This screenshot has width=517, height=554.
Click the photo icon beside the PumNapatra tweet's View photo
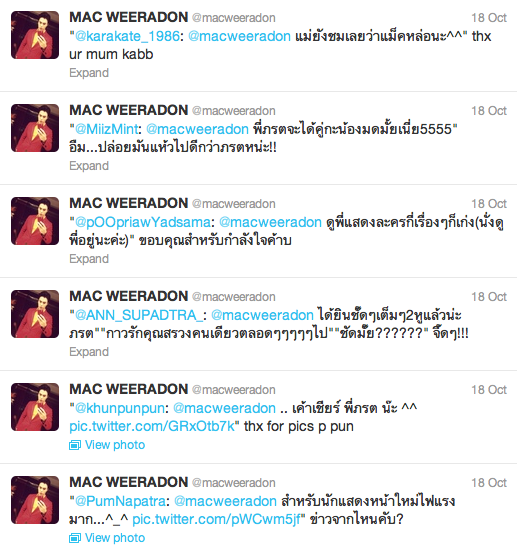pyautogui.click(x=75, y=538)
